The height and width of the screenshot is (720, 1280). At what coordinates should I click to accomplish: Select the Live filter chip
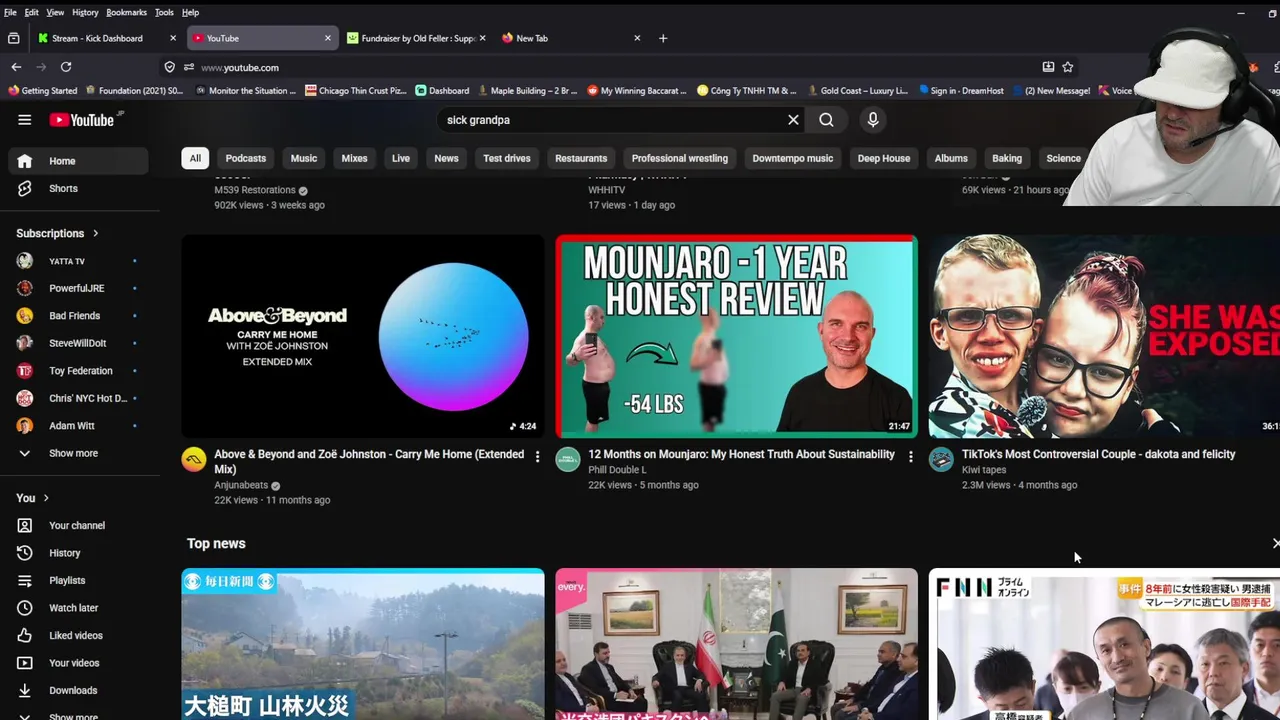[401, 158]
